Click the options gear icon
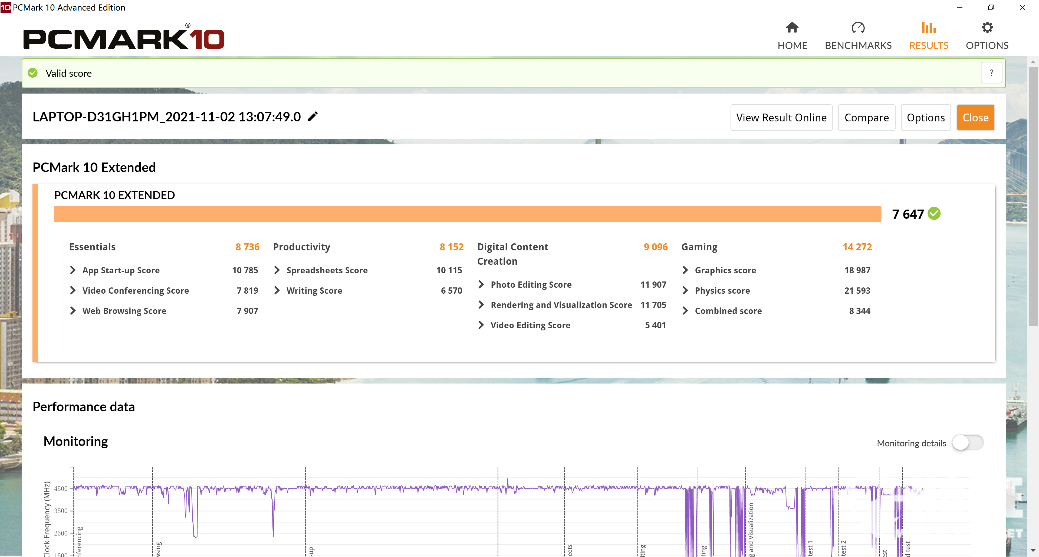 click(987, 27)
